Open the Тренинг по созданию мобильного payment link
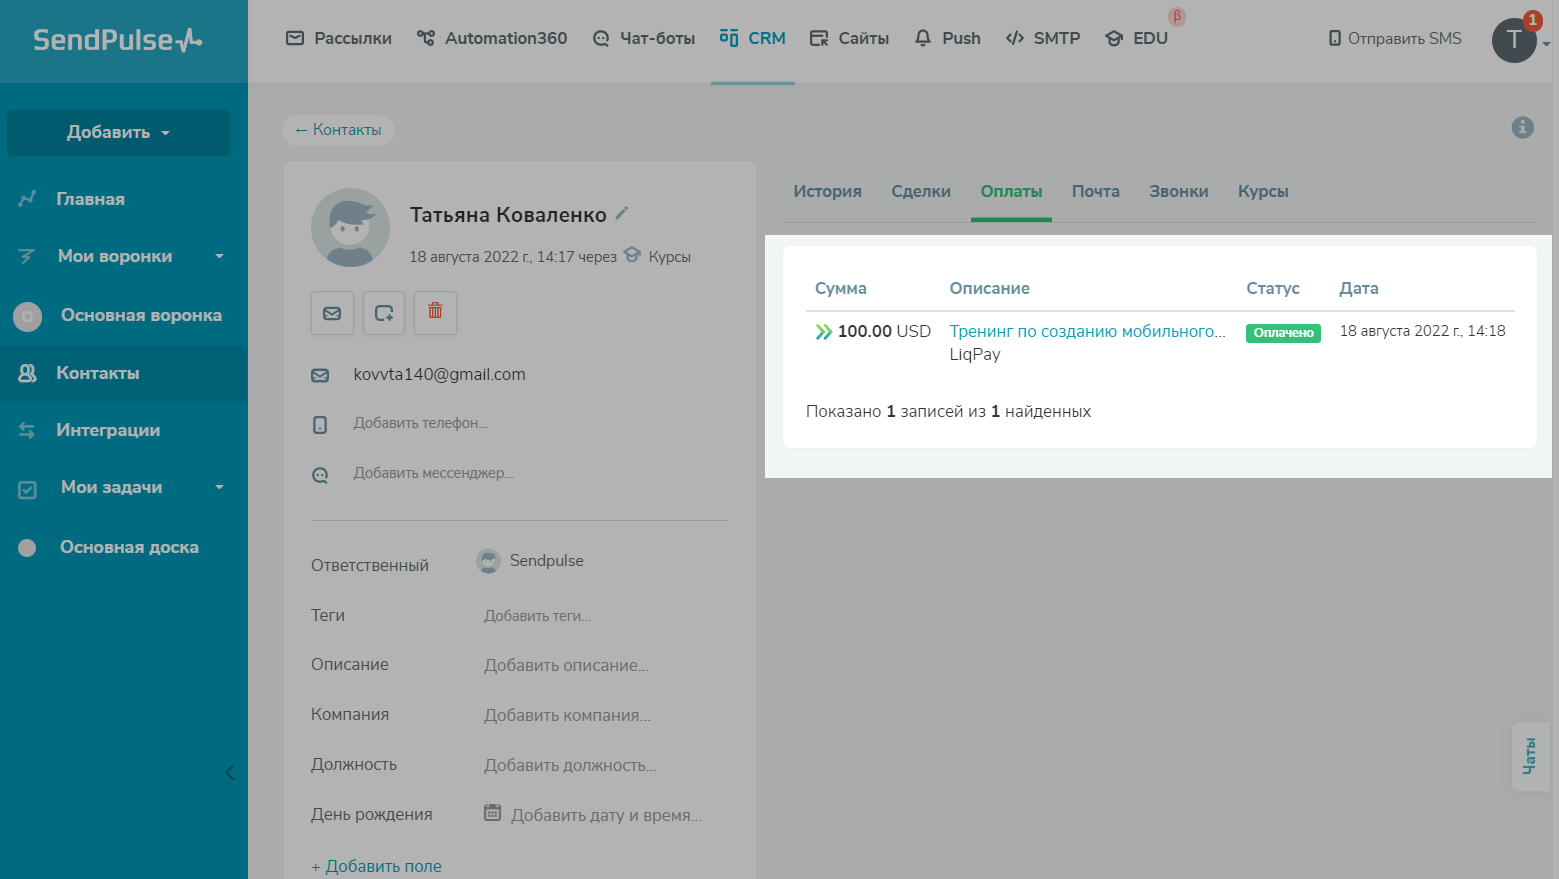This screenshot has height=879, width=1559. (x=1086, y=331)
